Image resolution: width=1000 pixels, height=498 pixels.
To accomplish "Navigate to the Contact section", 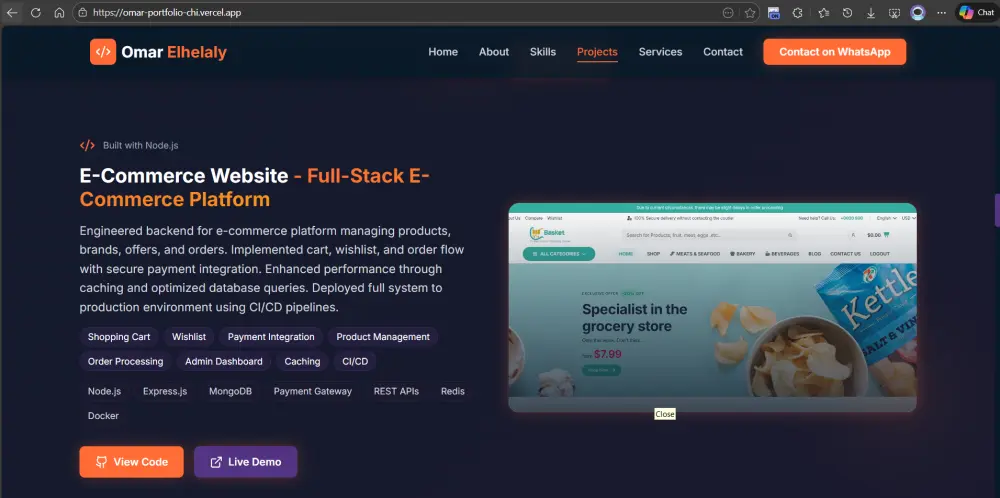I will click(x=723, y=52).
